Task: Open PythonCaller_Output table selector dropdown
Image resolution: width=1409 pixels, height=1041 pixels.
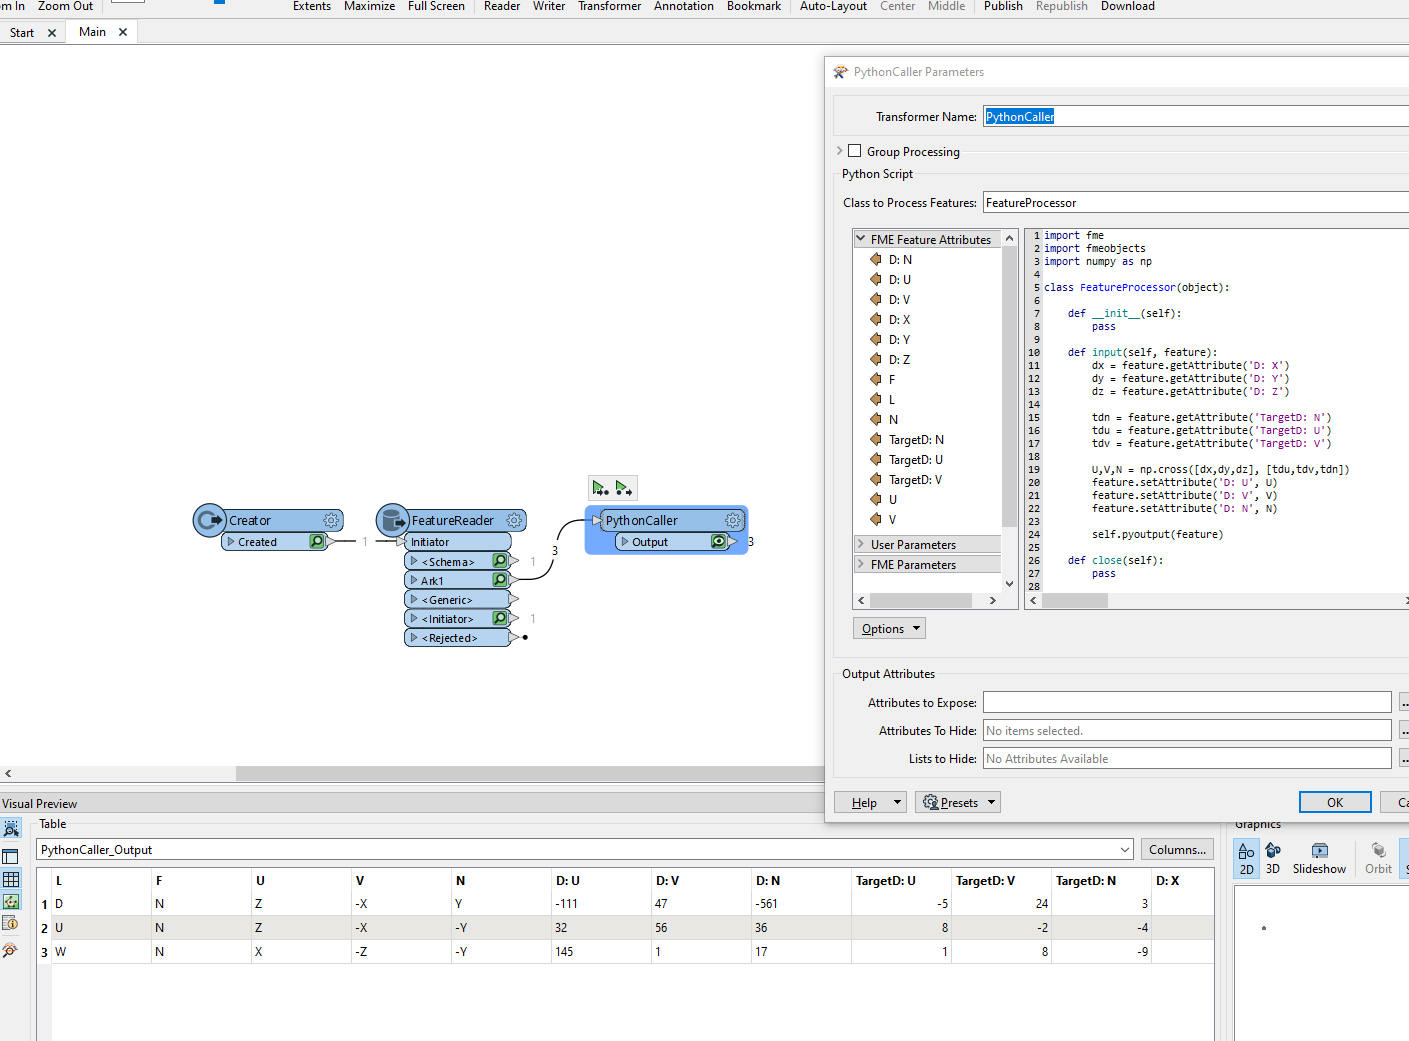Action: 1125,849
